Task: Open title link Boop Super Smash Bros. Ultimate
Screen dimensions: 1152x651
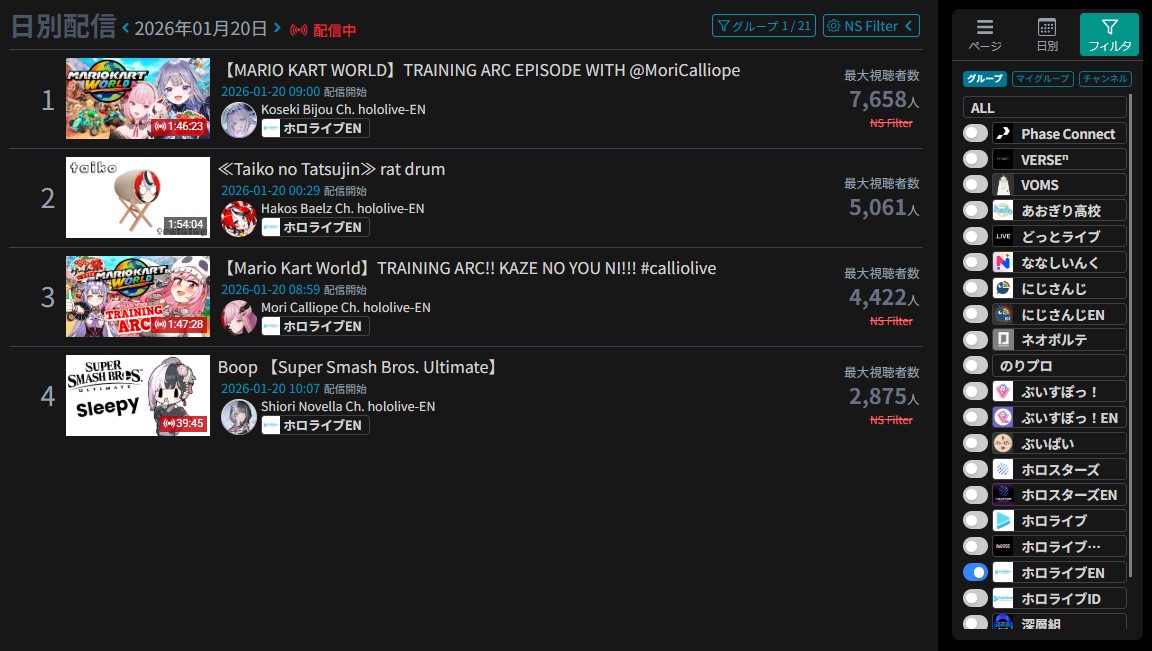Action: click(x=359, y=367)
